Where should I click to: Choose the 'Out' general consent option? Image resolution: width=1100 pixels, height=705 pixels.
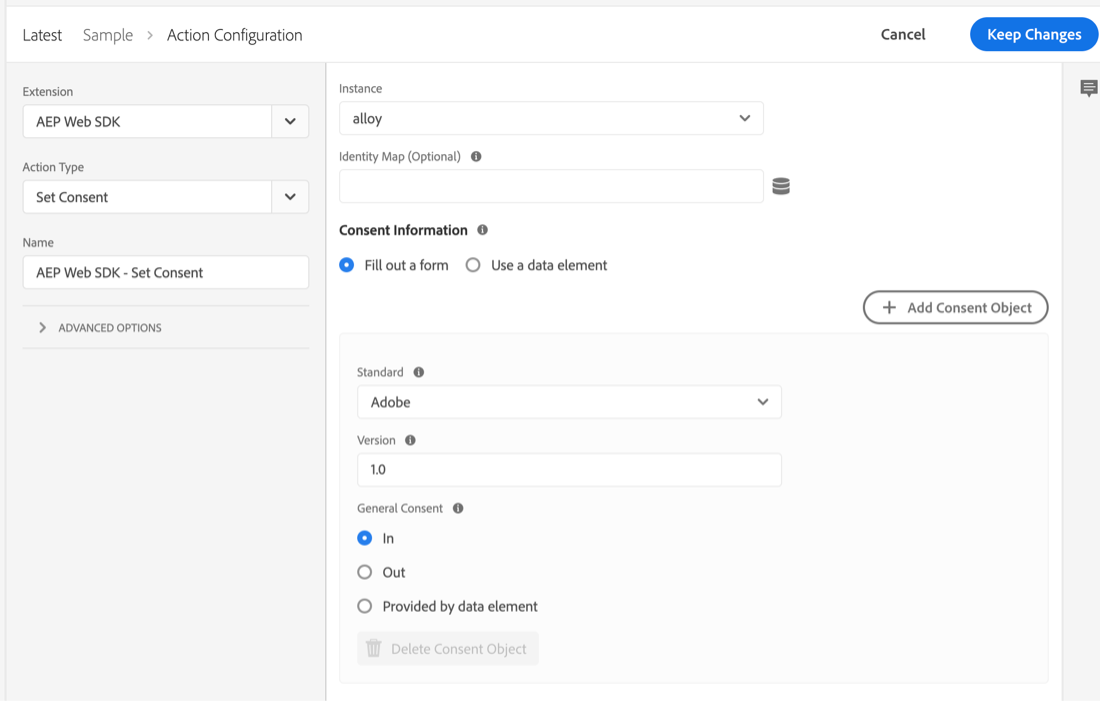click(x=365, y=572)
